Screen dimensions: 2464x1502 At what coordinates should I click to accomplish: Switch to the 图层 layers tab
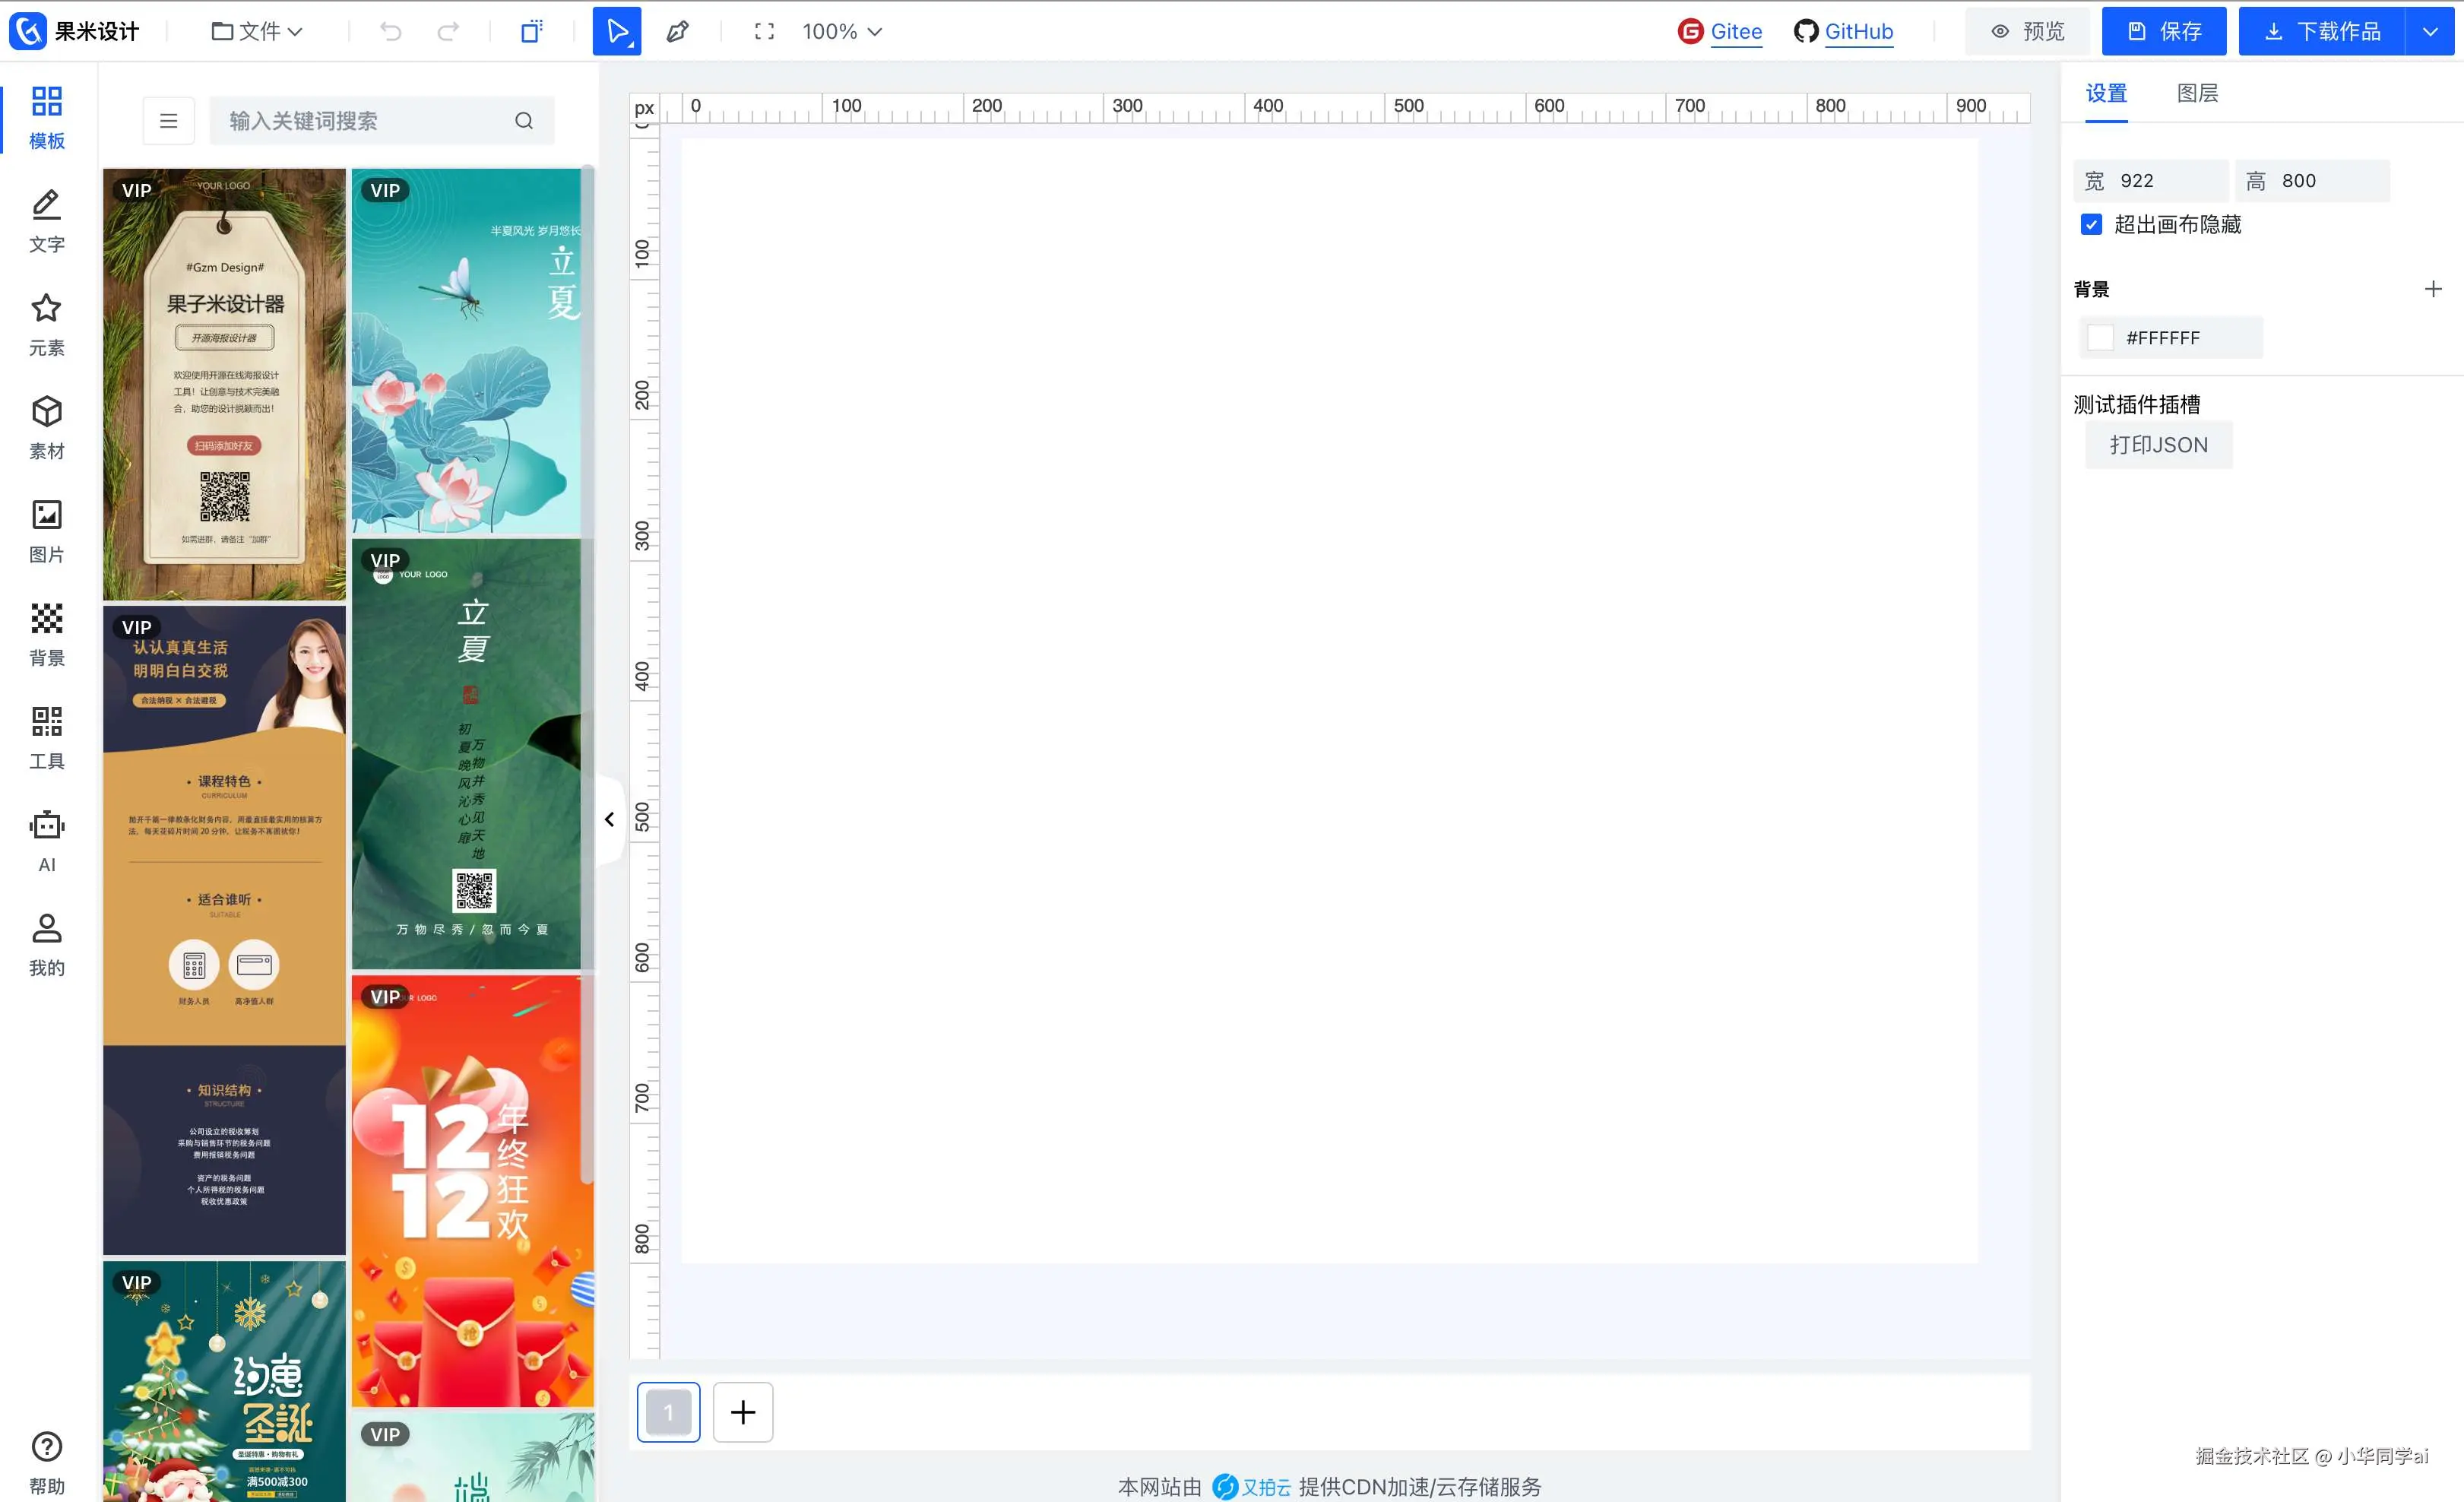pyautogui.click(x=2197, y=93)
